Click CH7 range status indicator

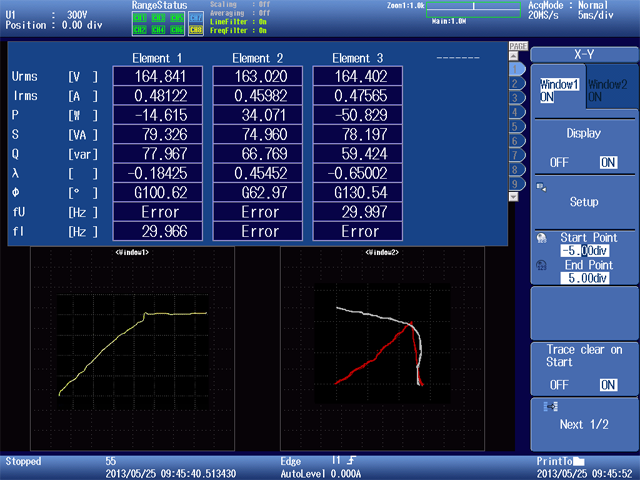click(x=196, y=18)
